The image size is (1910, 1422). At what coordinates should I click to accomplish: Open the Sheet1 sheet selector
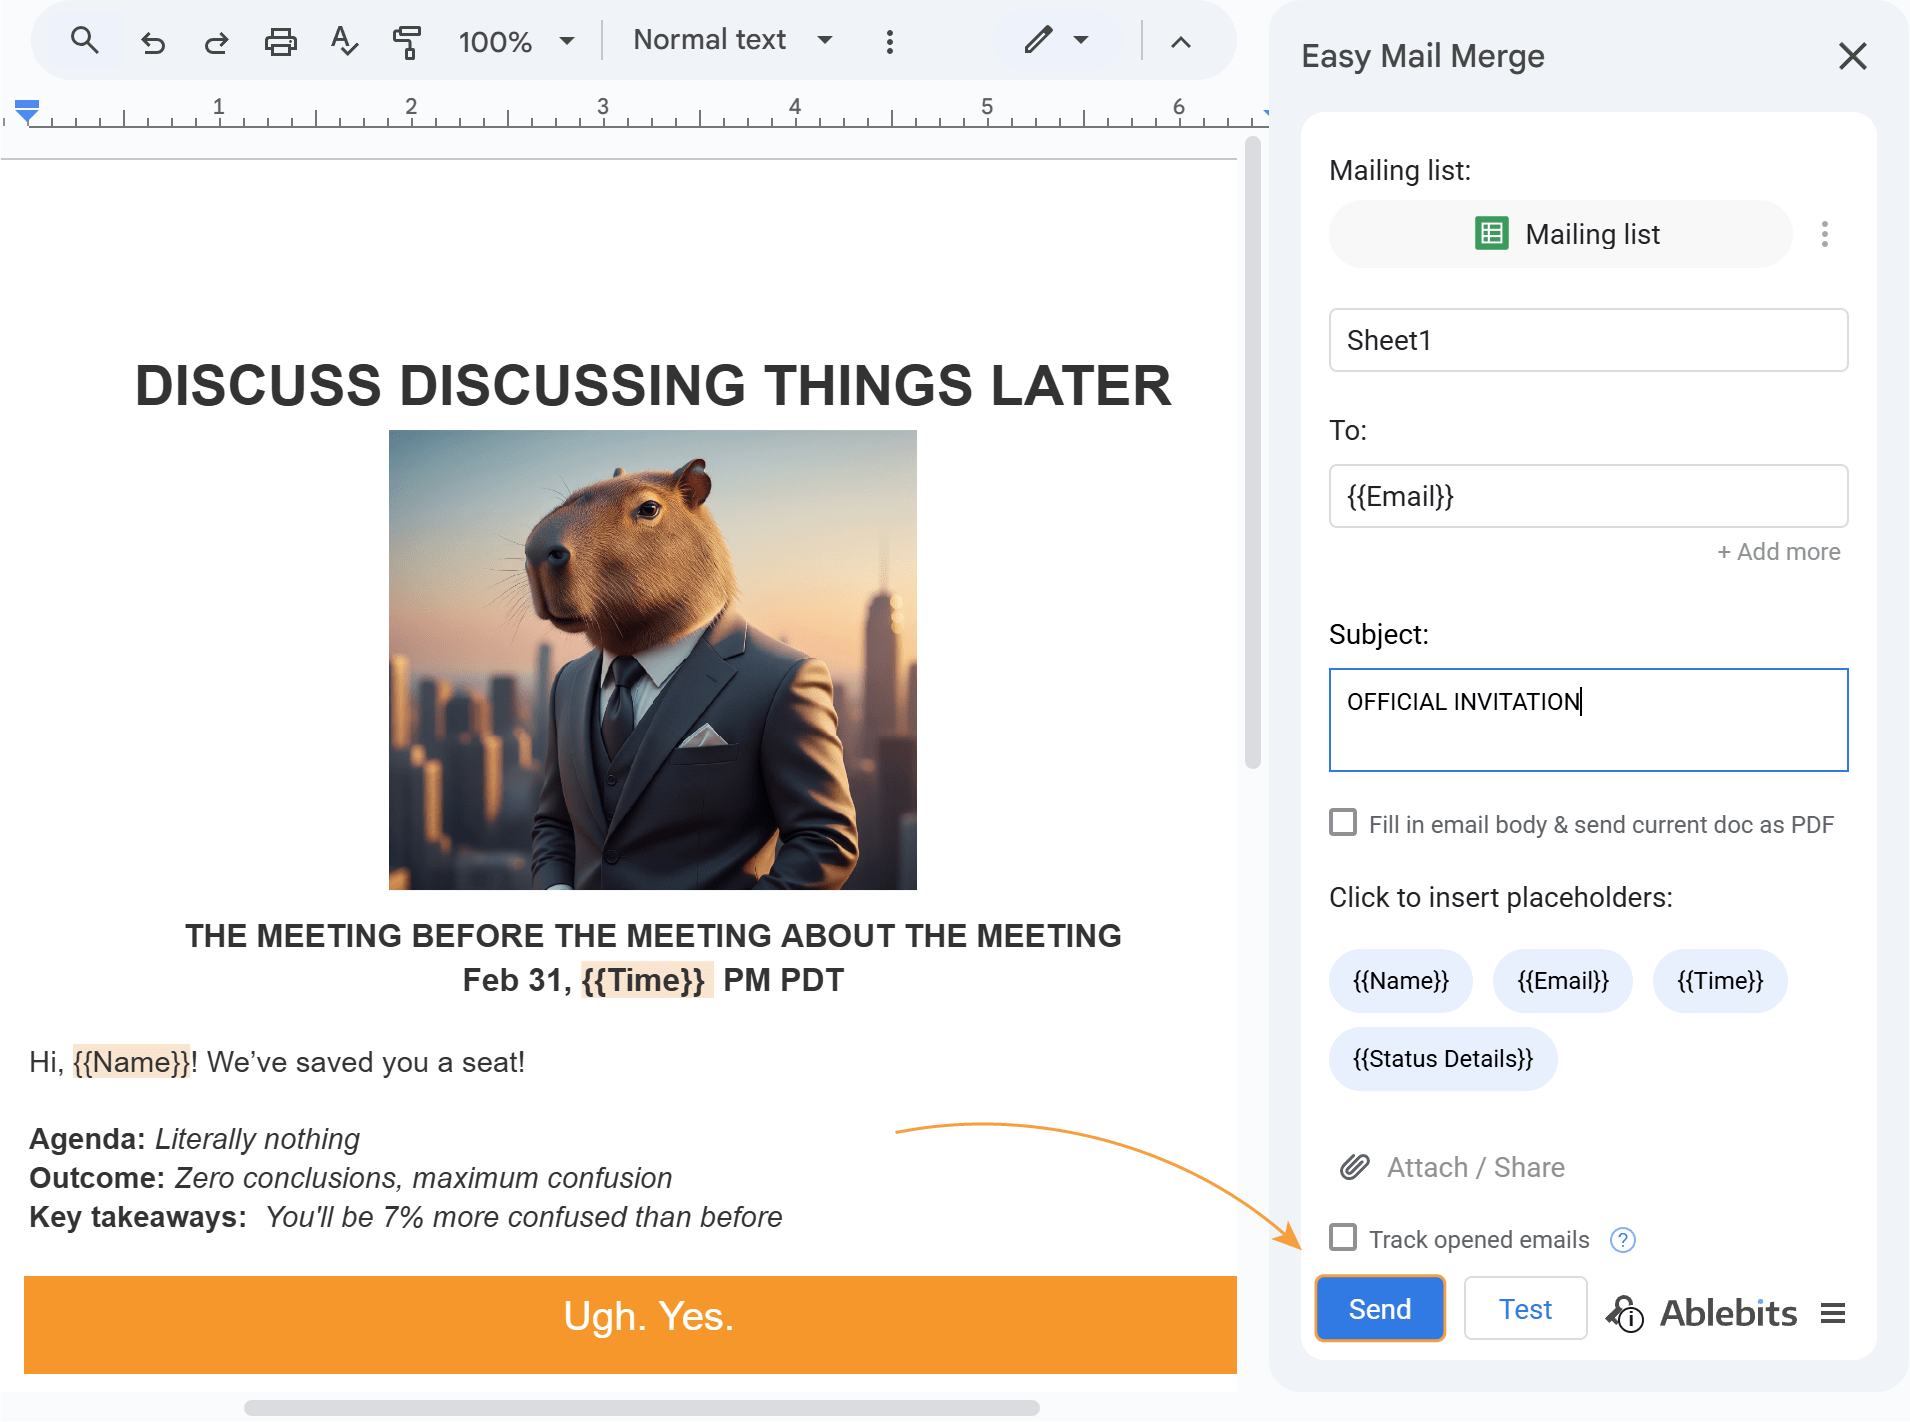pos(1588,340)
